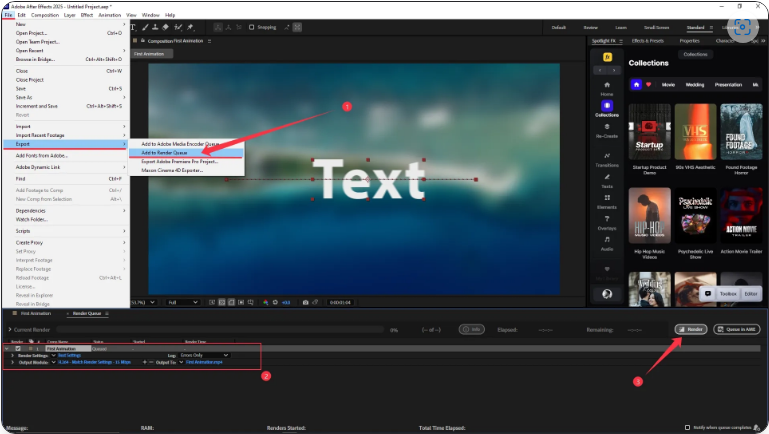Switch to the First Animation timeline tab
This screenshot has height=434, width=769.
click(x=36, y=313)
